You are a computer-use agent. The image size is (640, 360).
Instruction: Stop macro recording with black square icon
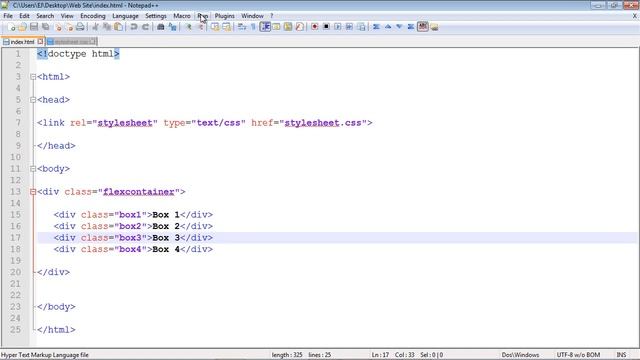tap(326, 27)
